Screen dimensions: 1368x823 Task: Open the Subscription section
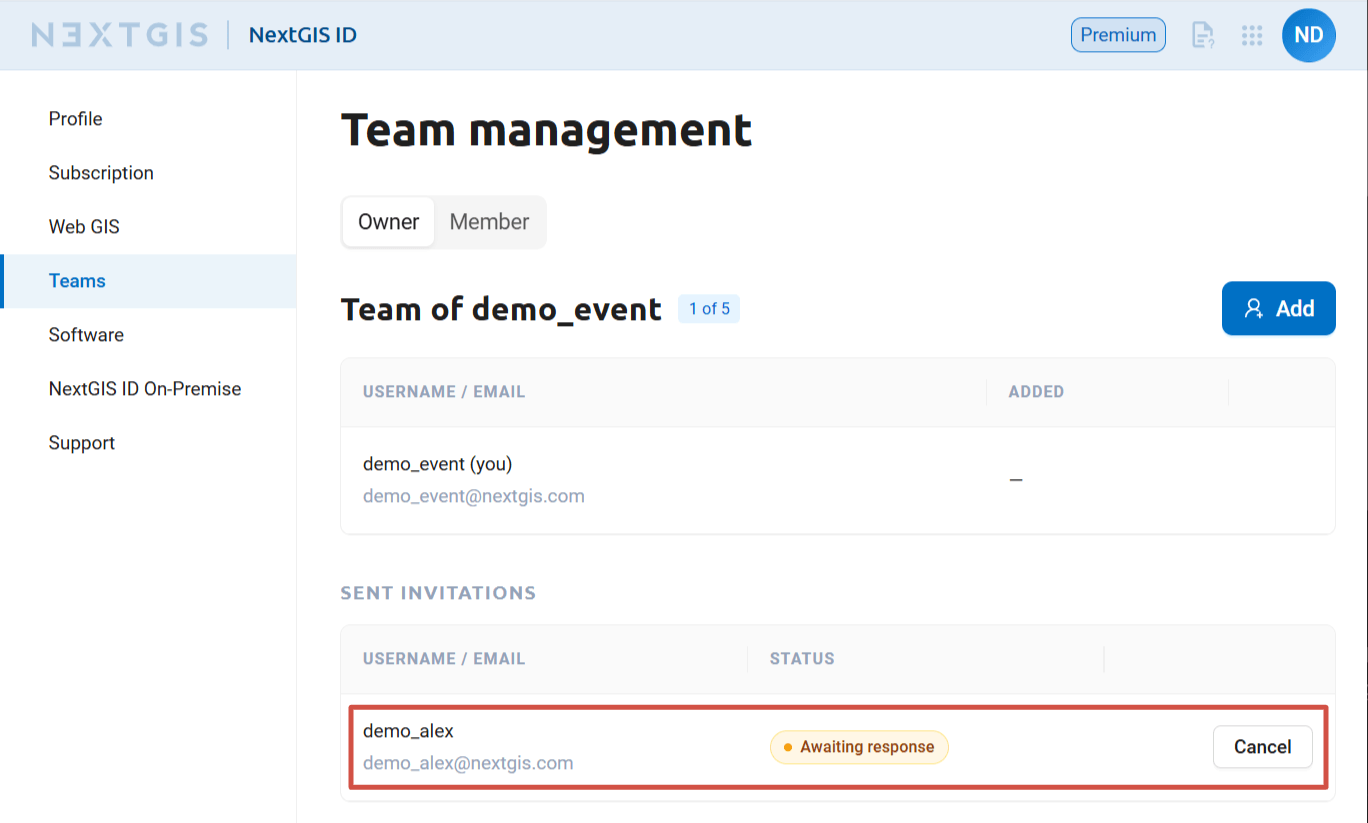click(148, 173)
